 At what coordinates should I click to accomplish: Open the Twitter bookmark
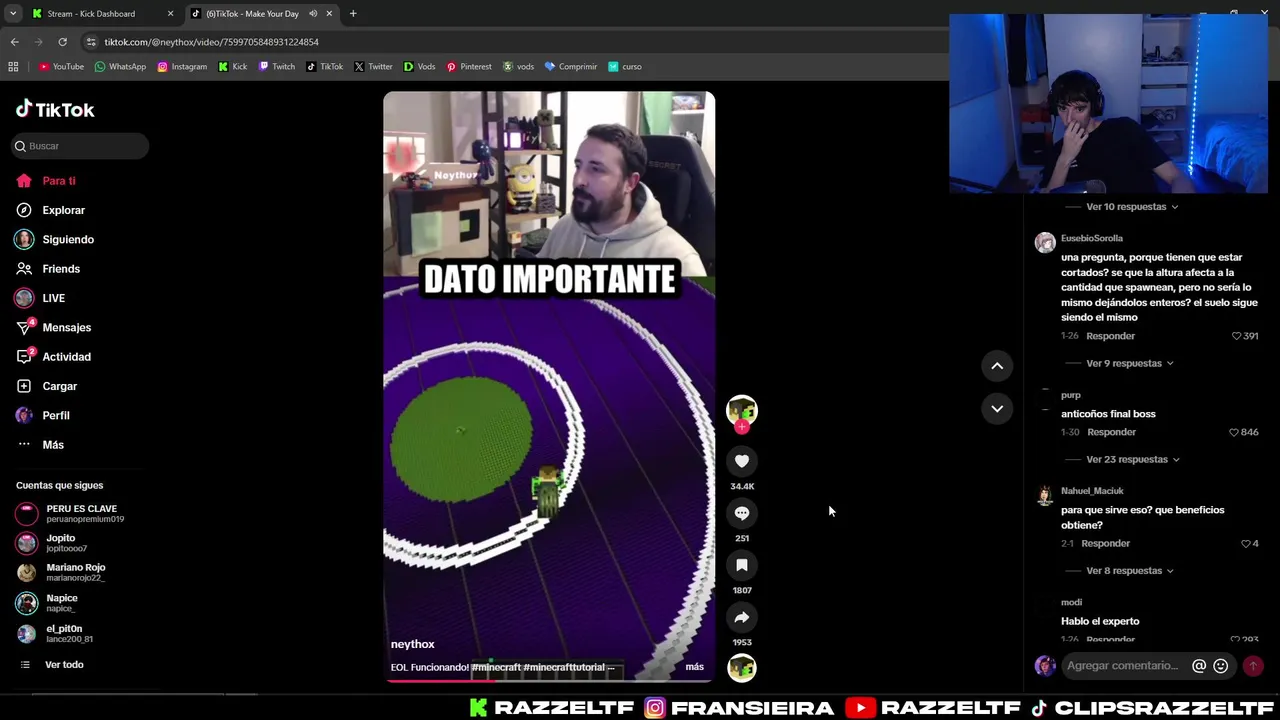click(x=373, y=67)
